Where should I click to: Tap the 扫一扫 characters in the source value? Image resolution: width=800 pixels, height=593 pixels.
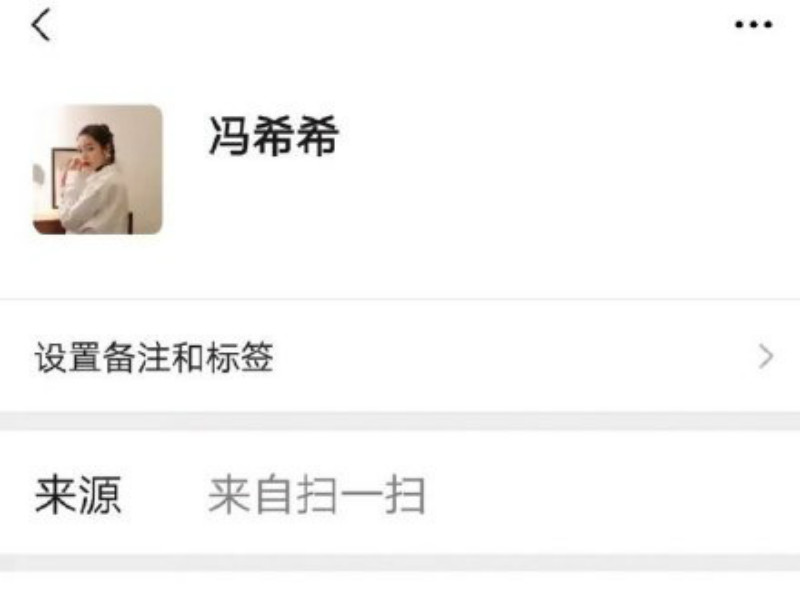361,495
